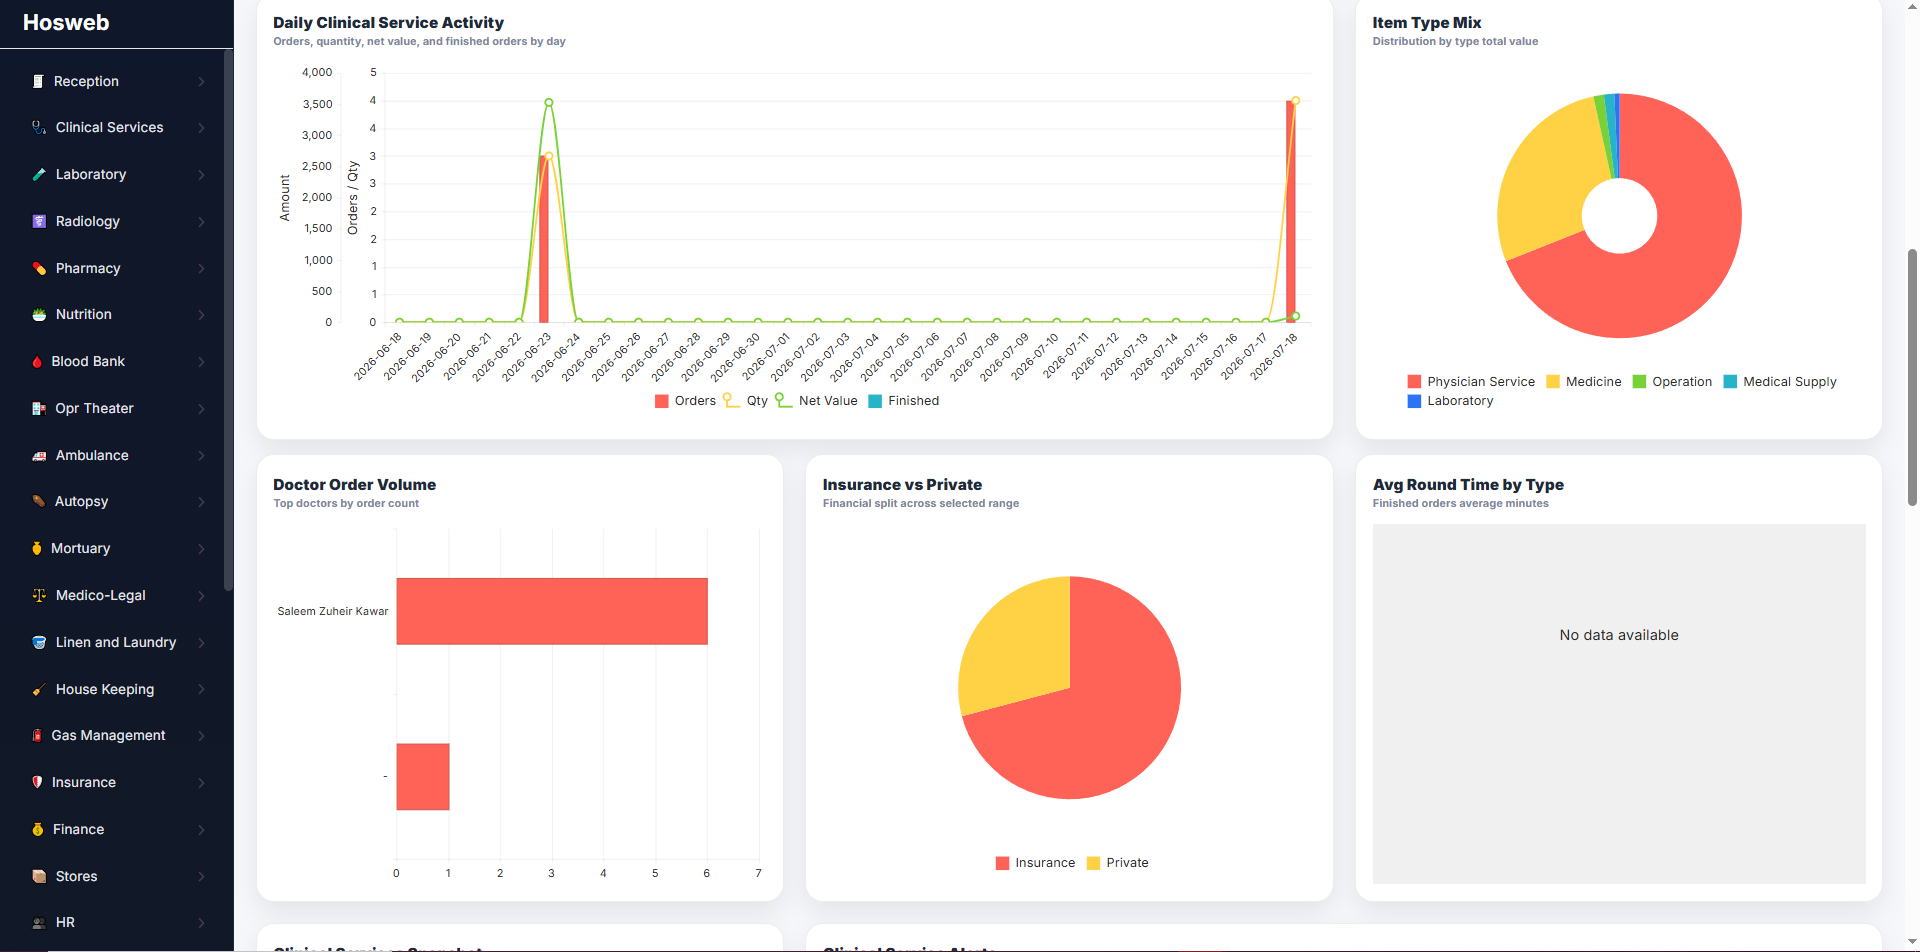The image size is (1920, 952).
Task: Toggle Orders series in activity chart legend
Action: click(x=685, y=401)
